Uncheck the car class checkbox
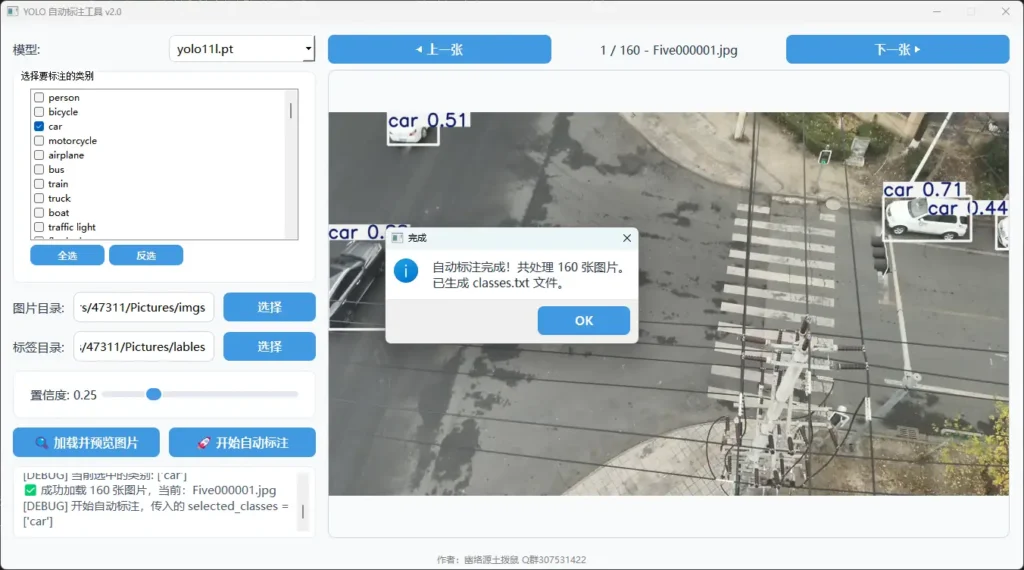Image resolution: width=1024 pixels, height=570 pixels. [39, 127]
